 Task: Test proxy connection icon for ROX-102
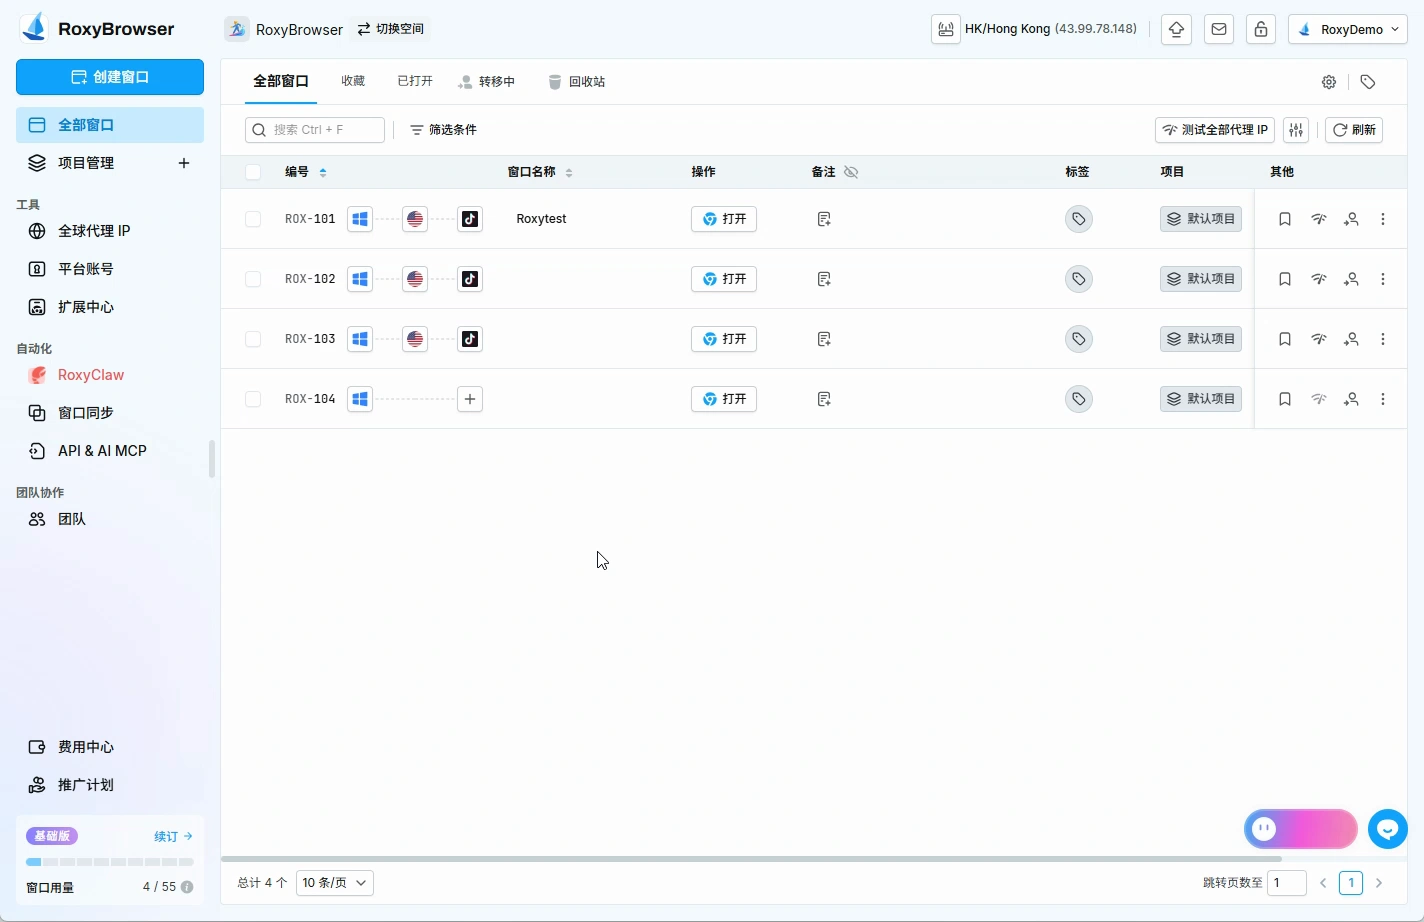tap(1319, 279)
